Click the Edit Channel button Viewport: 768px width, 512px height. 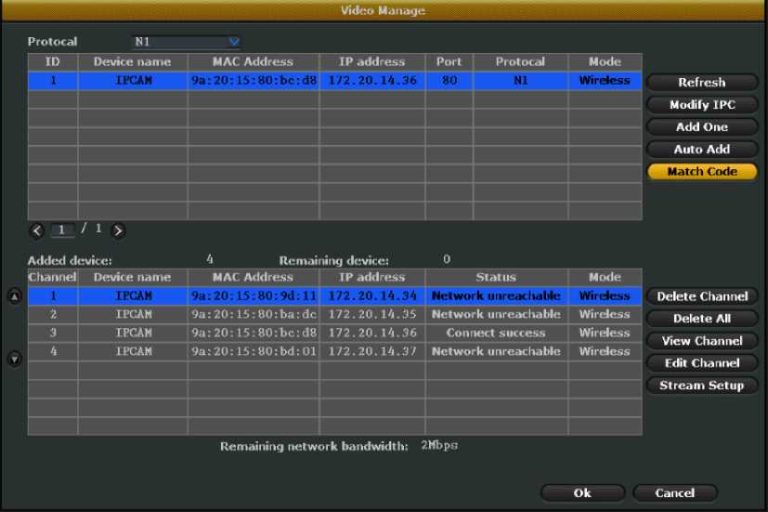pyautogui.click(x=701, y=363)
